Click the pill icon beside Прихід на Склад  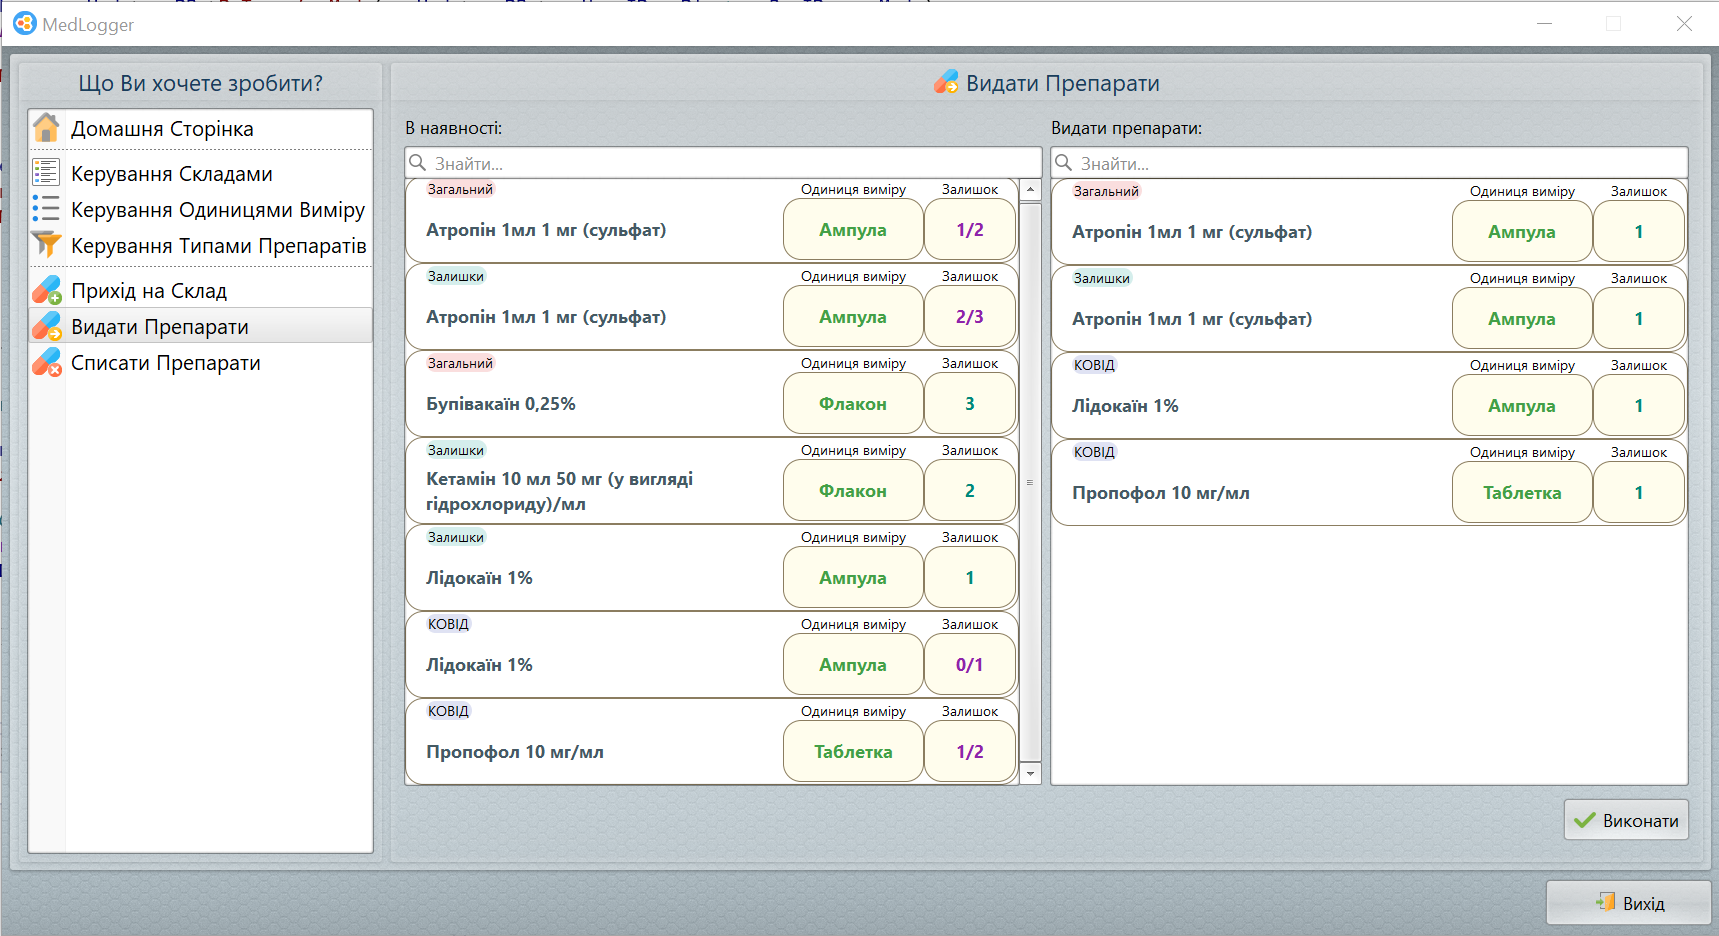pos(46,291)
